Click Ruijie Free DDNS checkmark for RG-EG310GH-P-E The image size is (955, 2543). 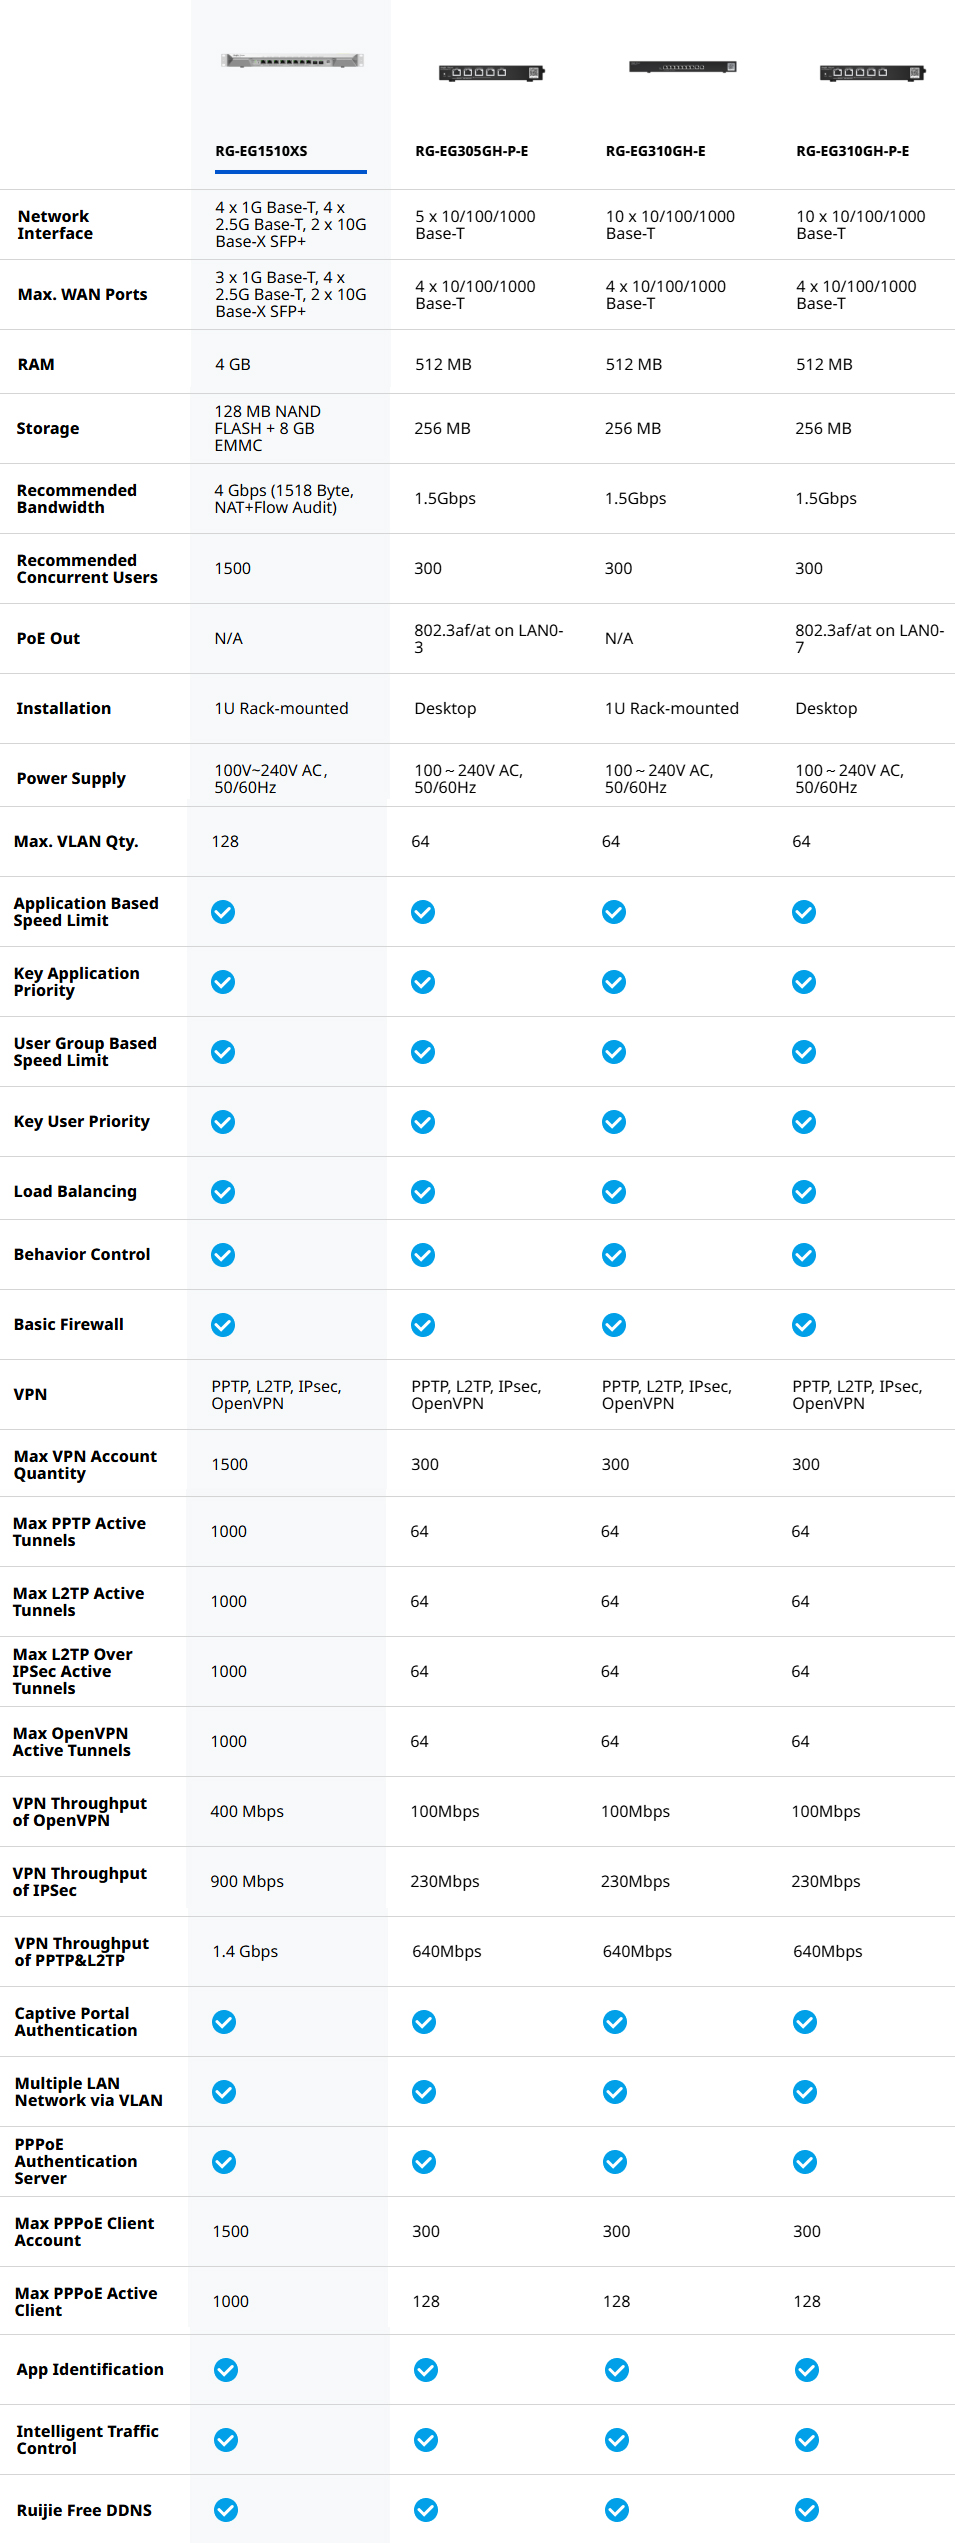coord(807,2510)
